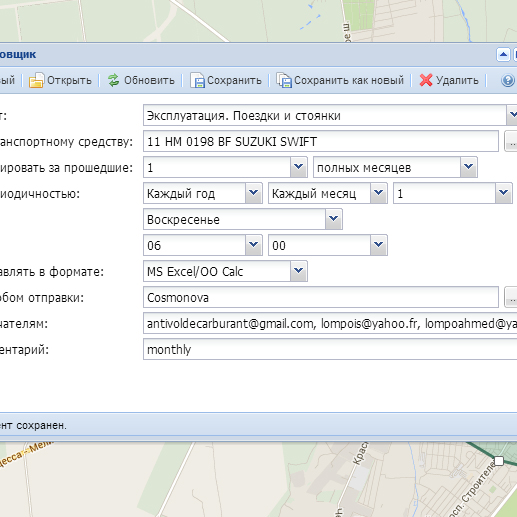Screen dimensions: 517x517
Task: Open the minutes dropdown showing 00
Action: [x=378, y=245]
